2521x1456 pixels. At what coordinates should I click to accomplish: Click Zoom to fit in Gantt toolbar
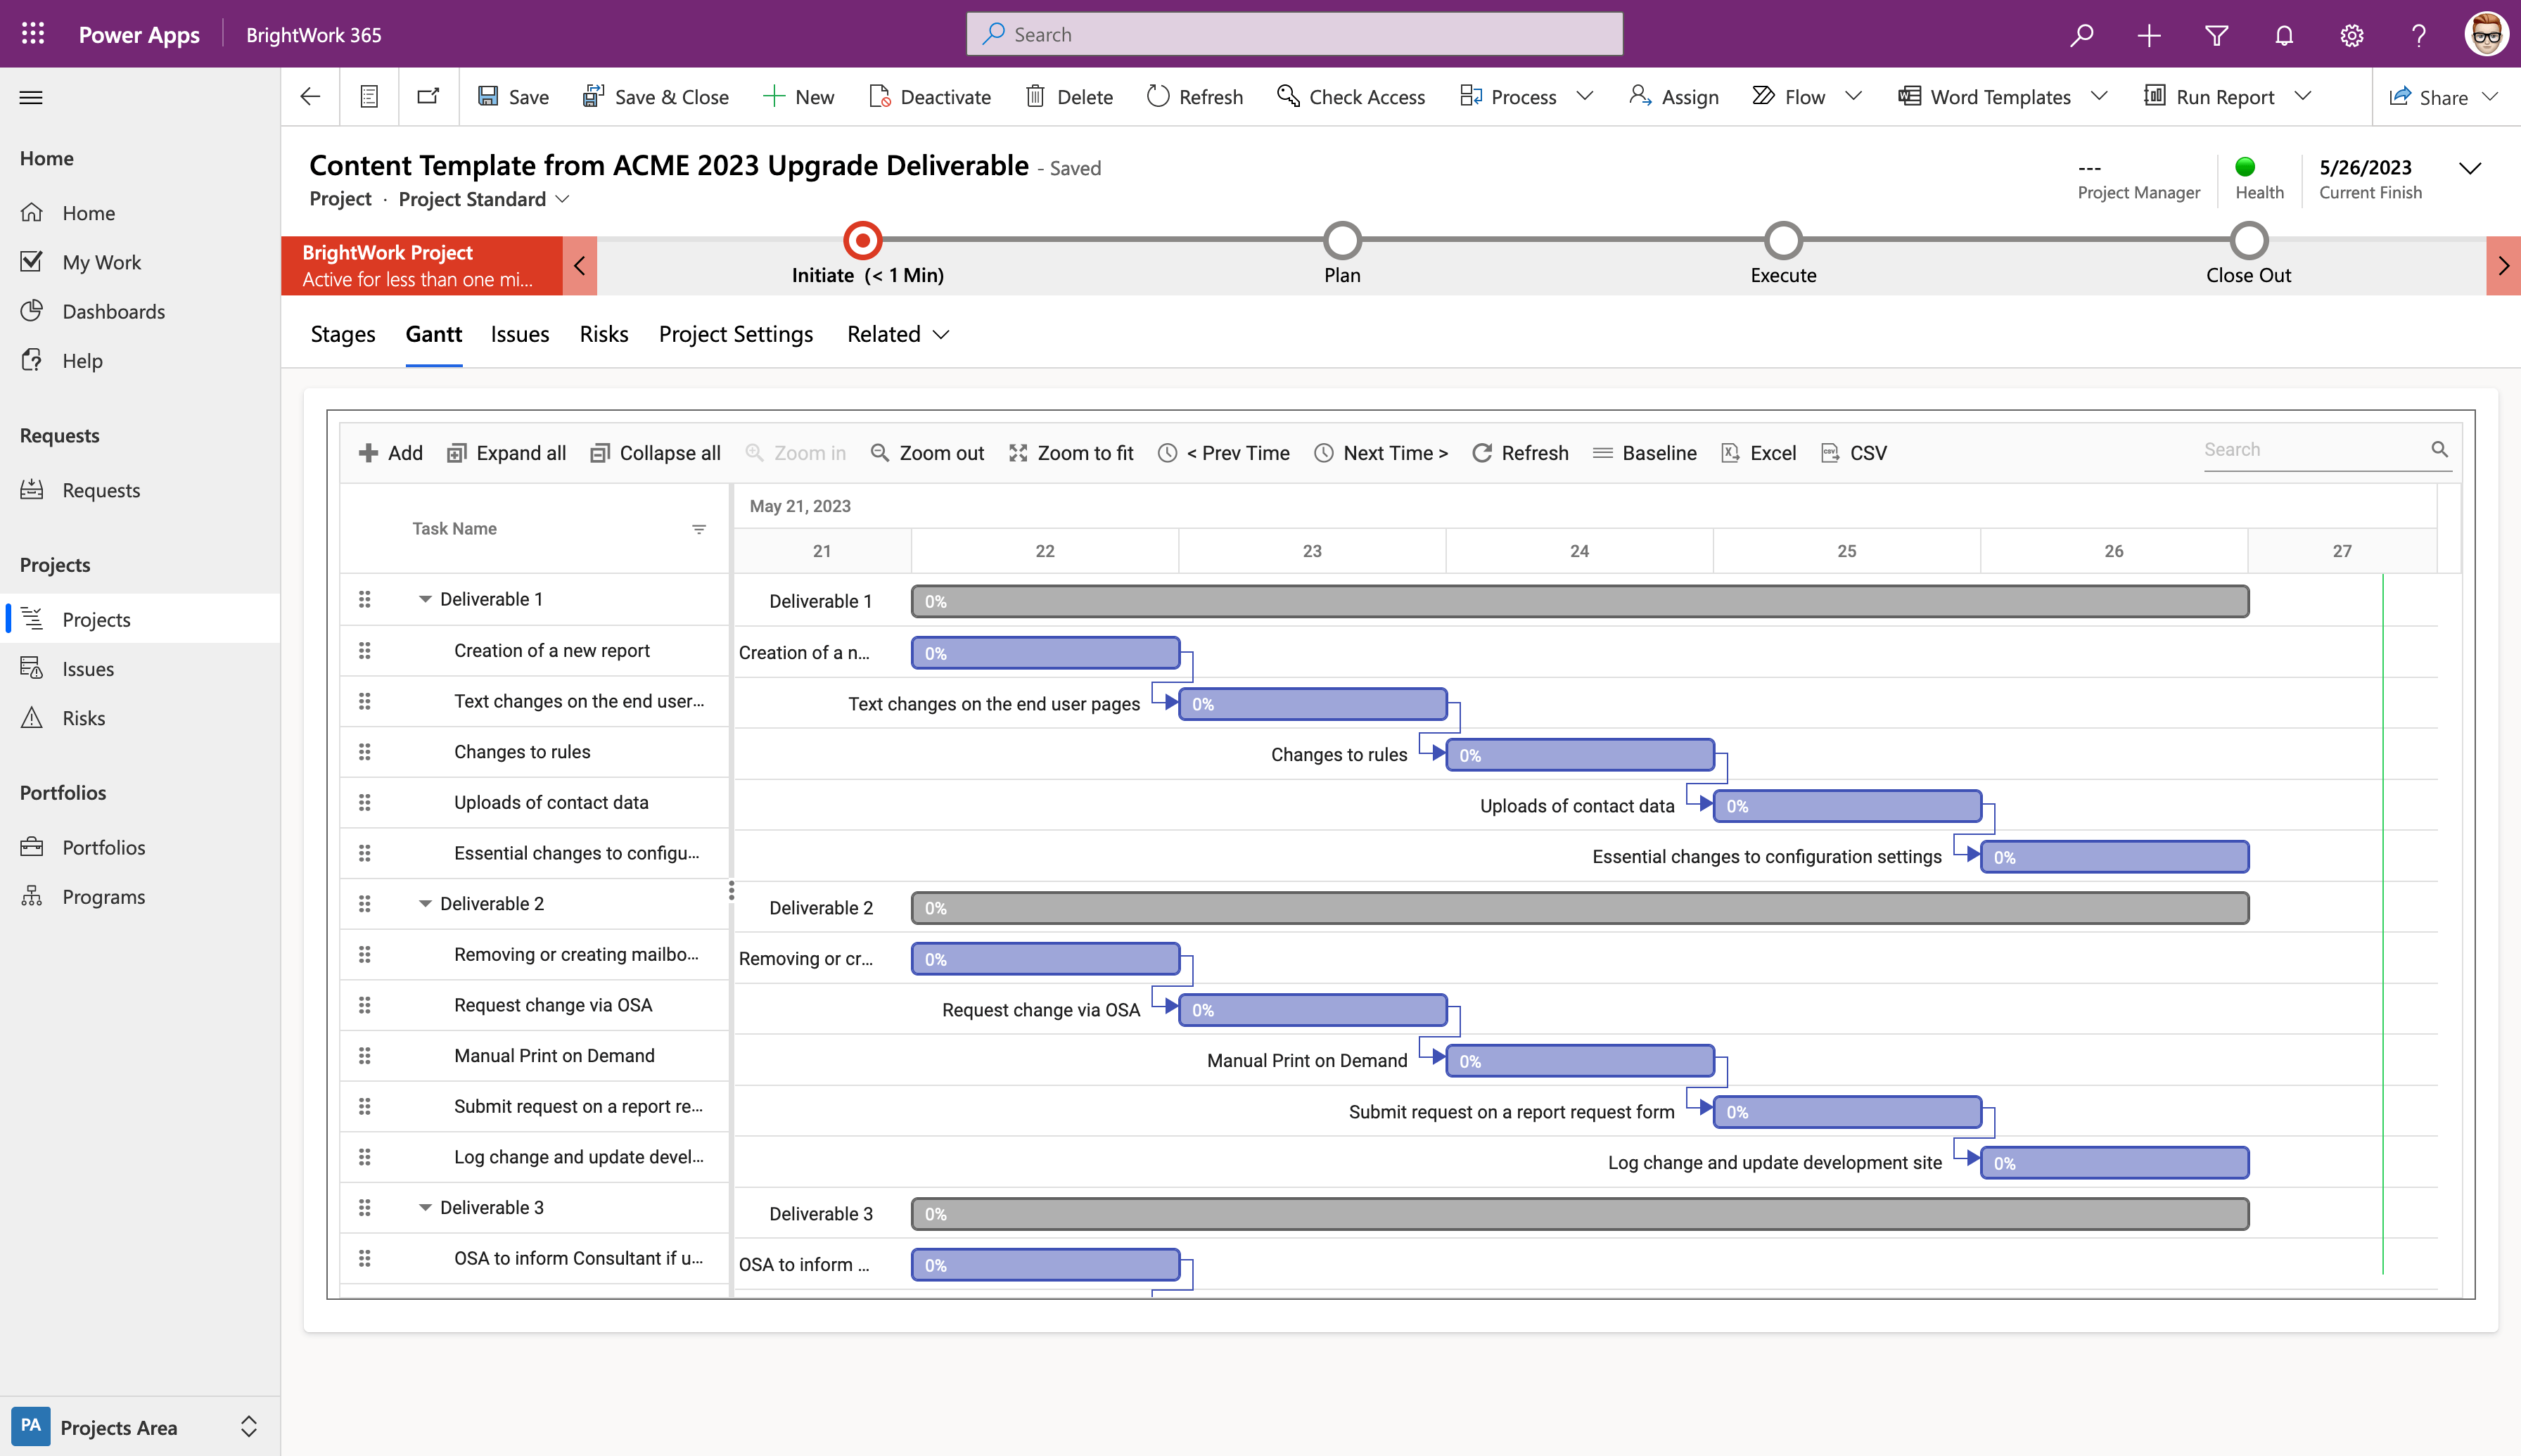(1071, 453)
